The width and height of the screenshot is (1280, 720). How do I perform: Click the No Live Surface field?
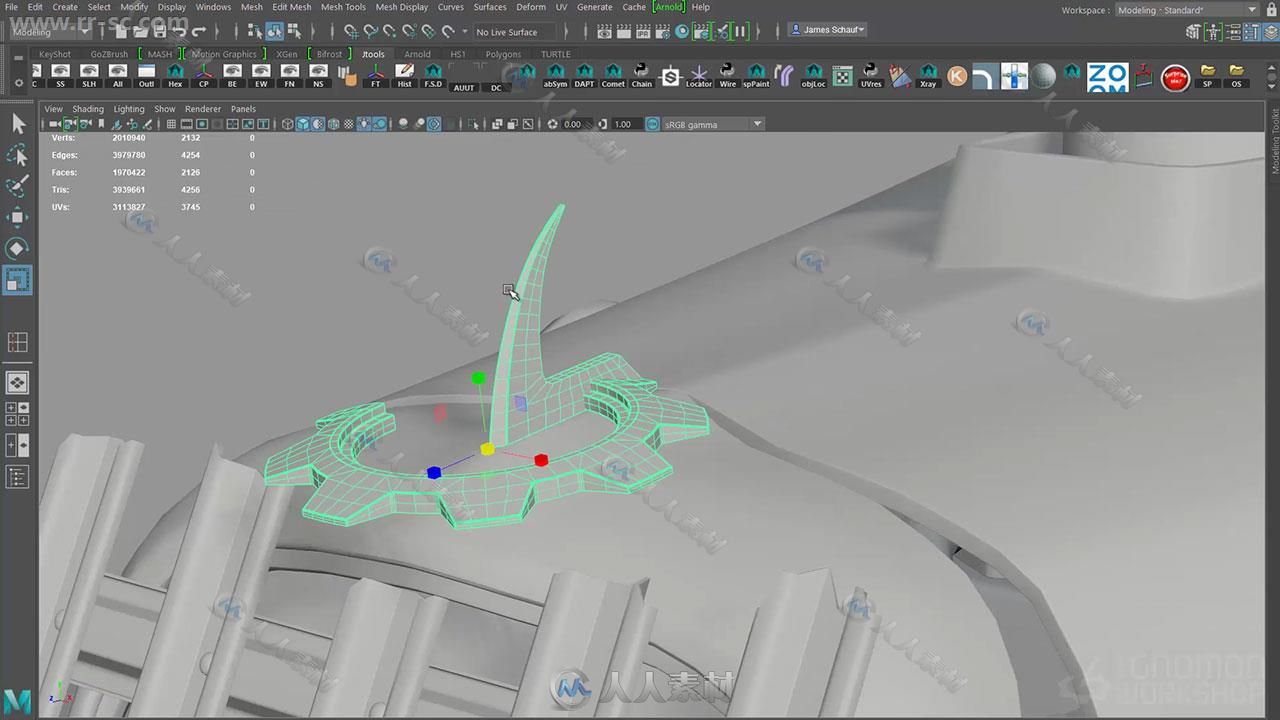pyautogui.click(x=517, y=32)
